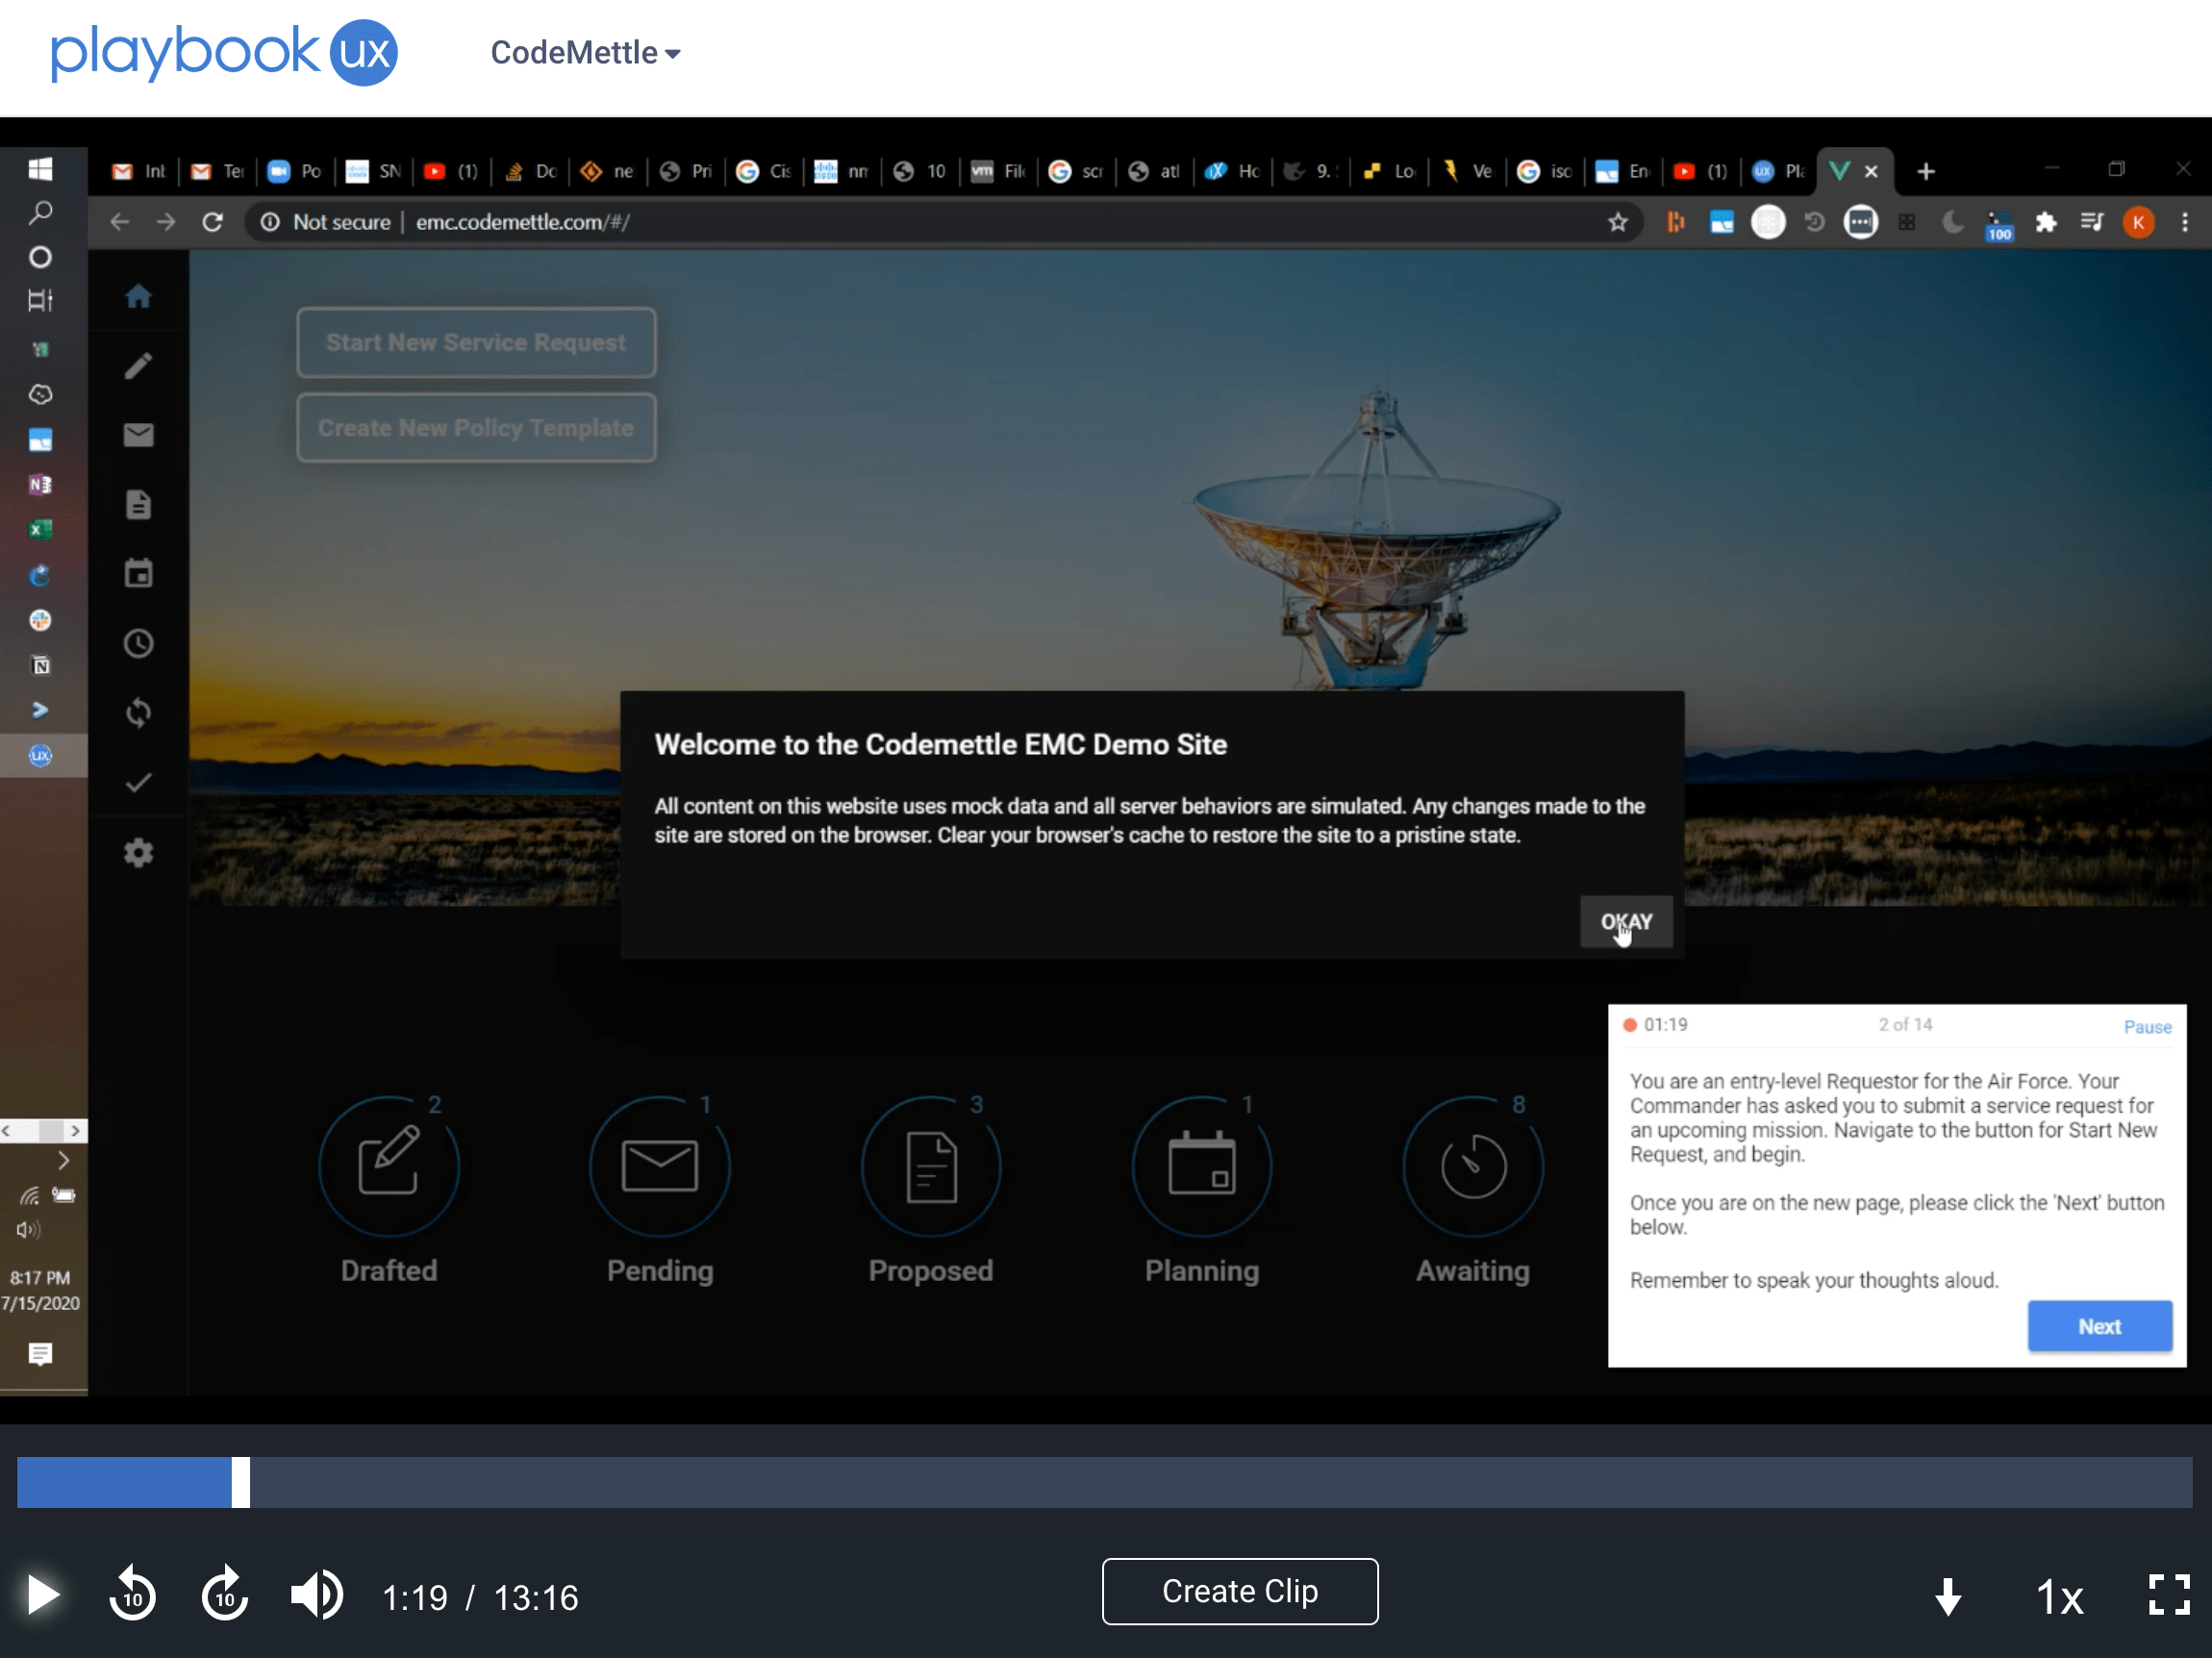Change the 1x playback speed
This screenshot has height=1658, width=2212.
click(x=2059, y=1597)
